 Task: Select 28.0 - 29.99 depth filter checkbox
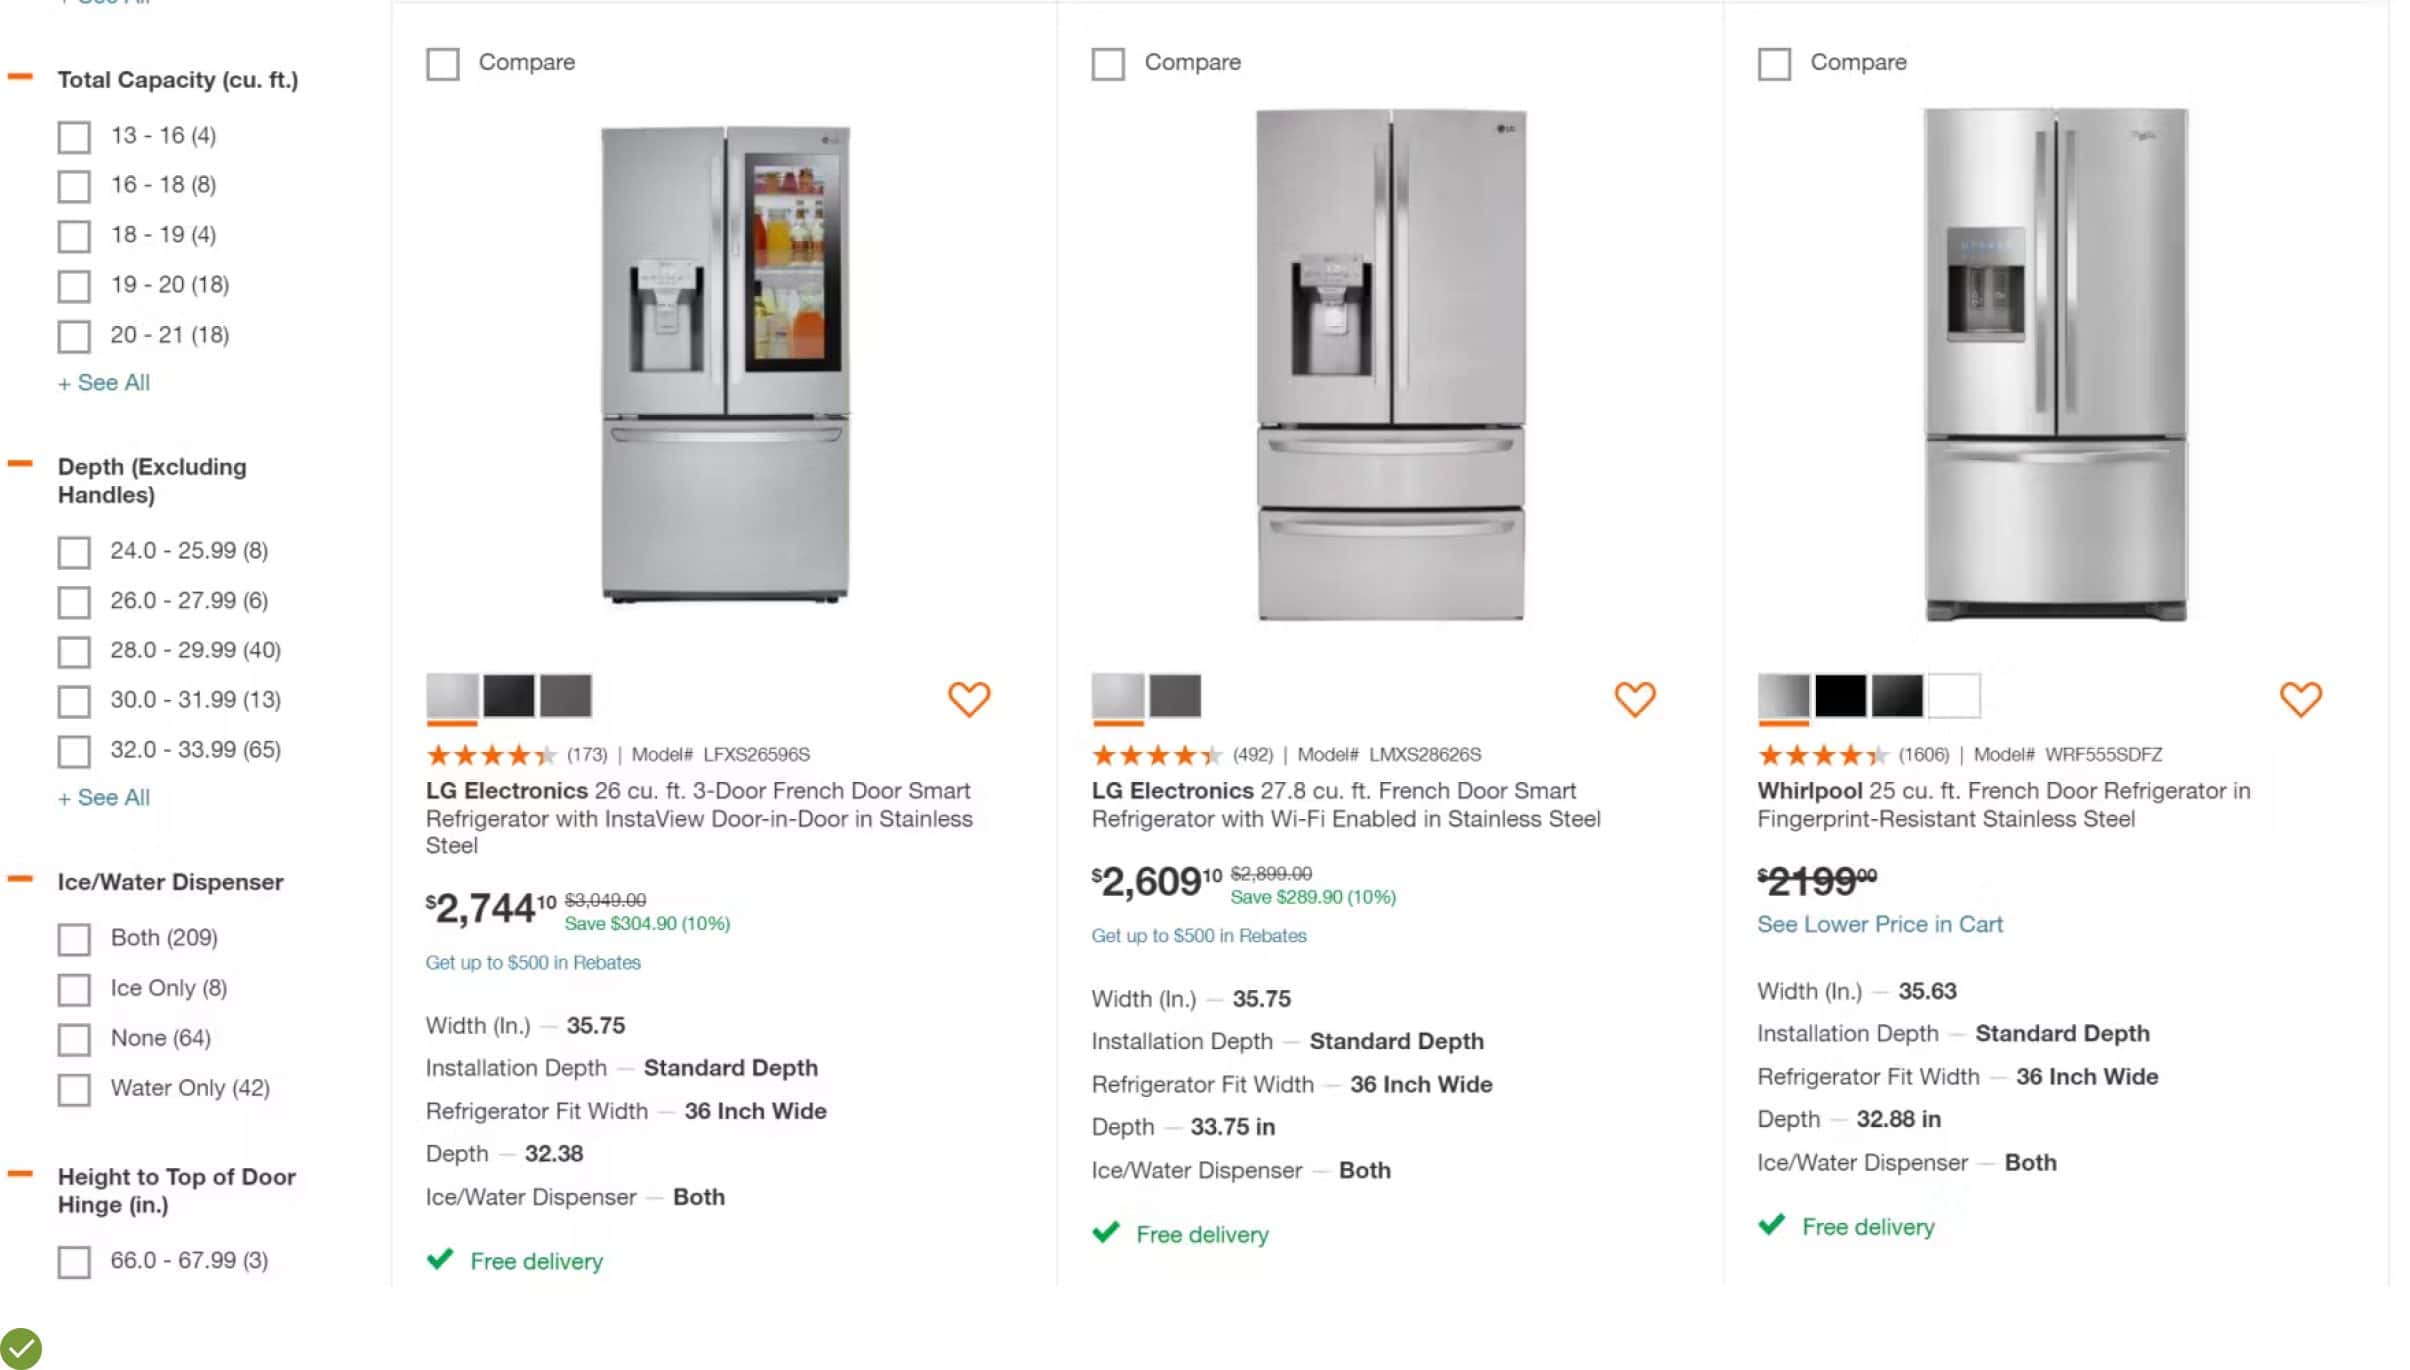[74, 651]
